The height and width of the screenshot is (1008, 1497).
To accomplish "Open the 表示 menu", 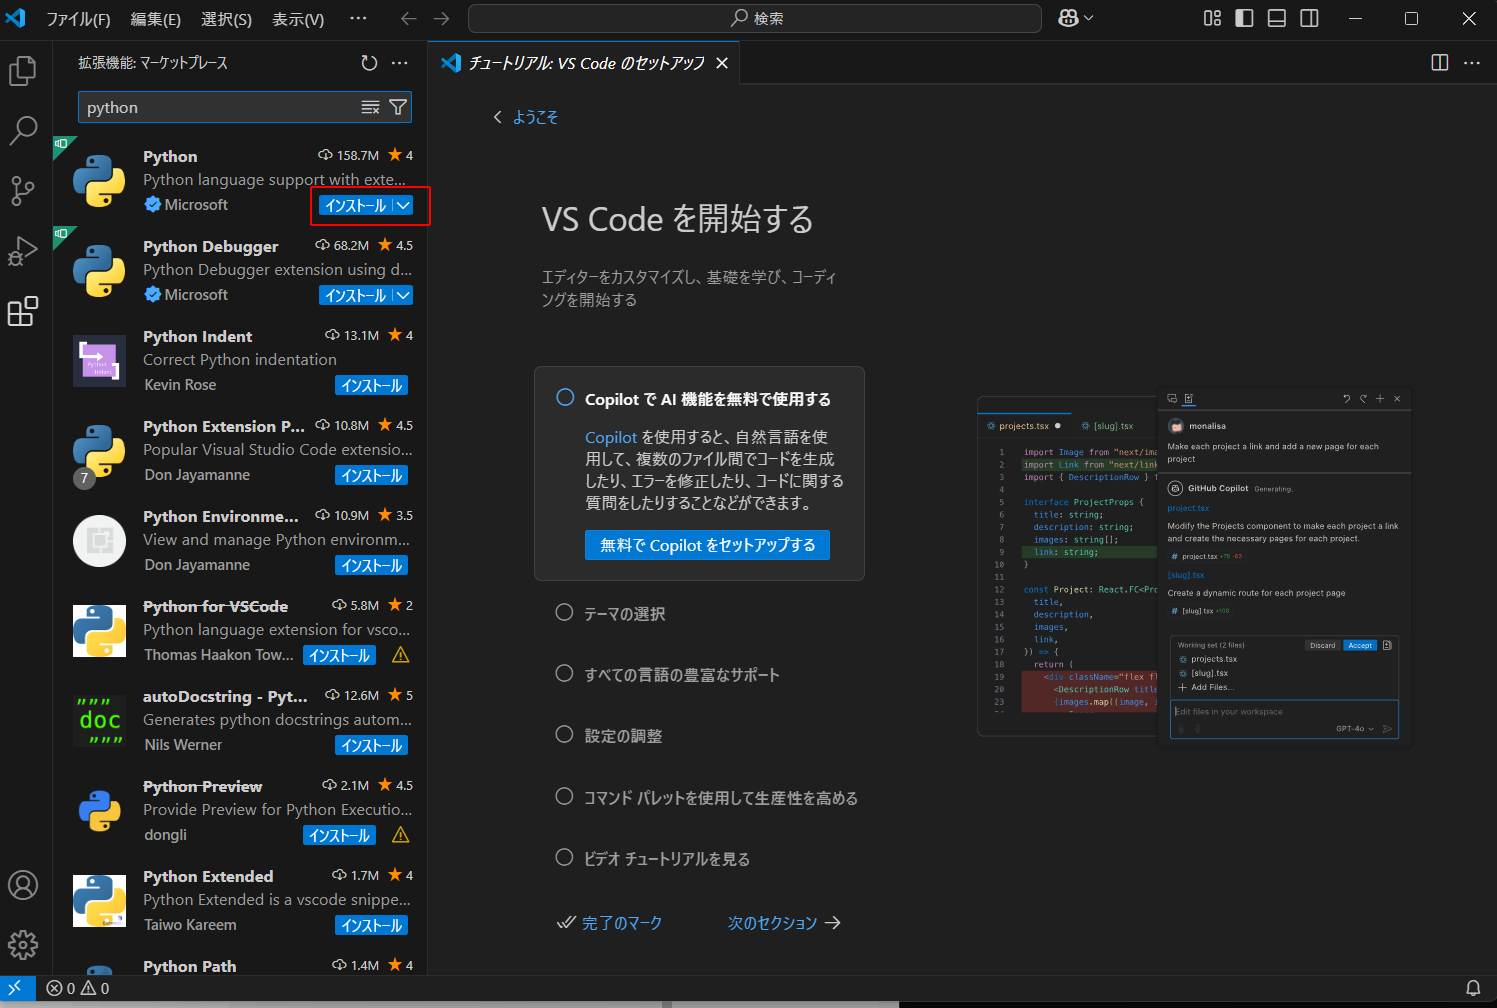I will pos(298,19).
